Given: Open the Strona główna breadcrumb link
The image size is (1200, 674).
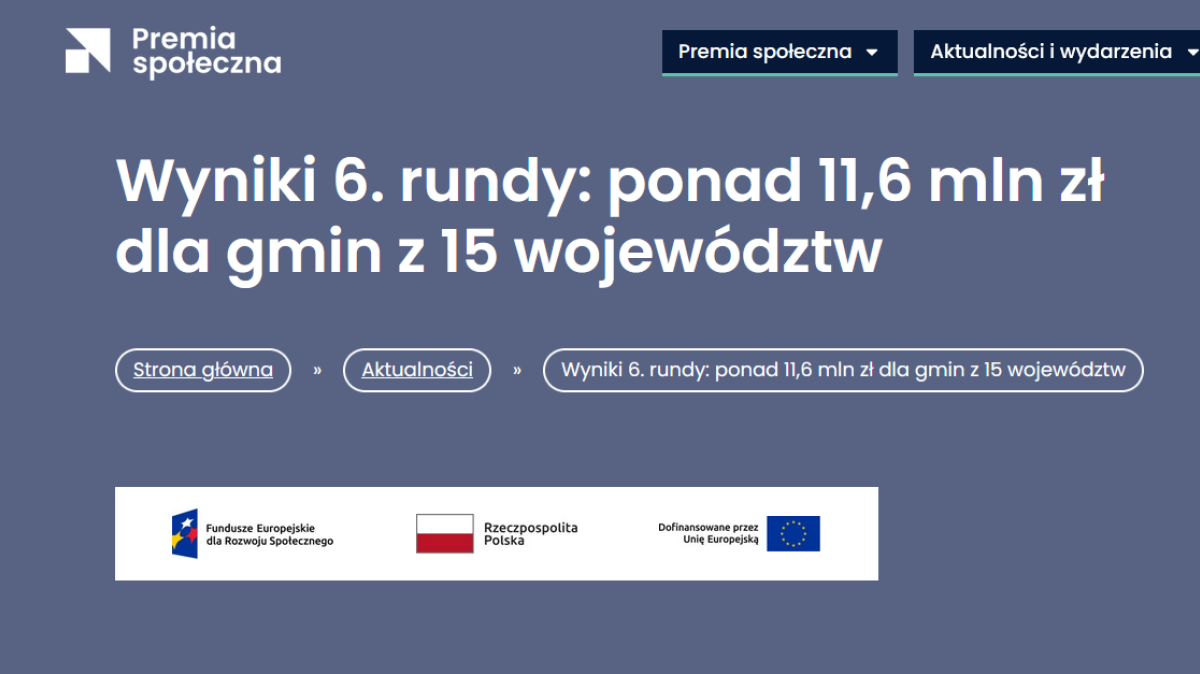Looking at the screenshot, I should (x=203, y=370).
